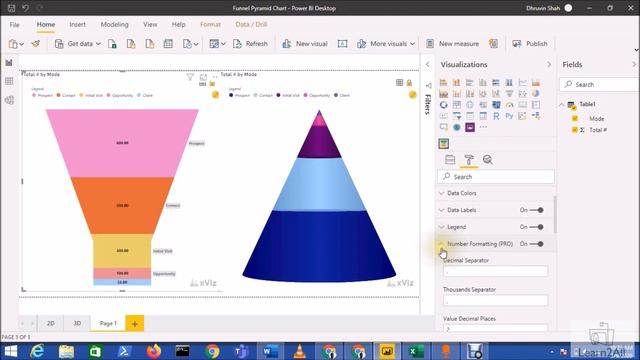
Task: Select the Stacked column chart visual
Action: pyautogui.click(x=456, y=83)
